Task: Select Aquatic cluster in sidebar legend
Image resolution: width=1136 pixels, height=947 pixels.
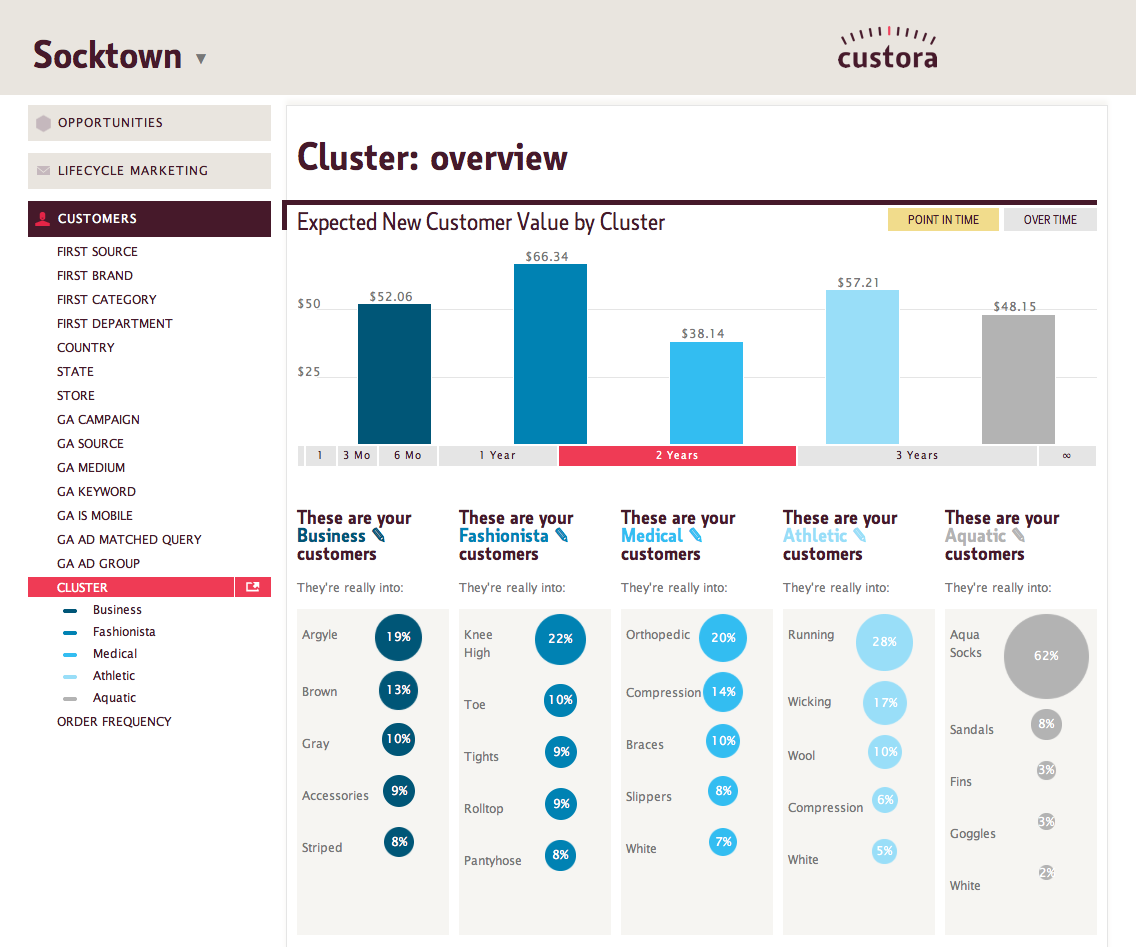Action: pyautogui.click(x=114, y=697)
